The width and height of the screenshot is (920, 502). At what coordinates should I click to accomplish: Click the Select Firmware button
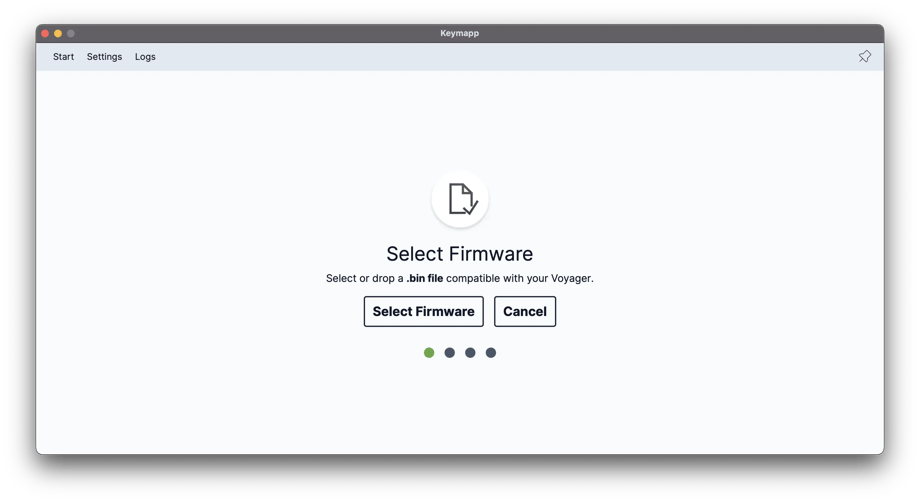(x=424, y=311)
